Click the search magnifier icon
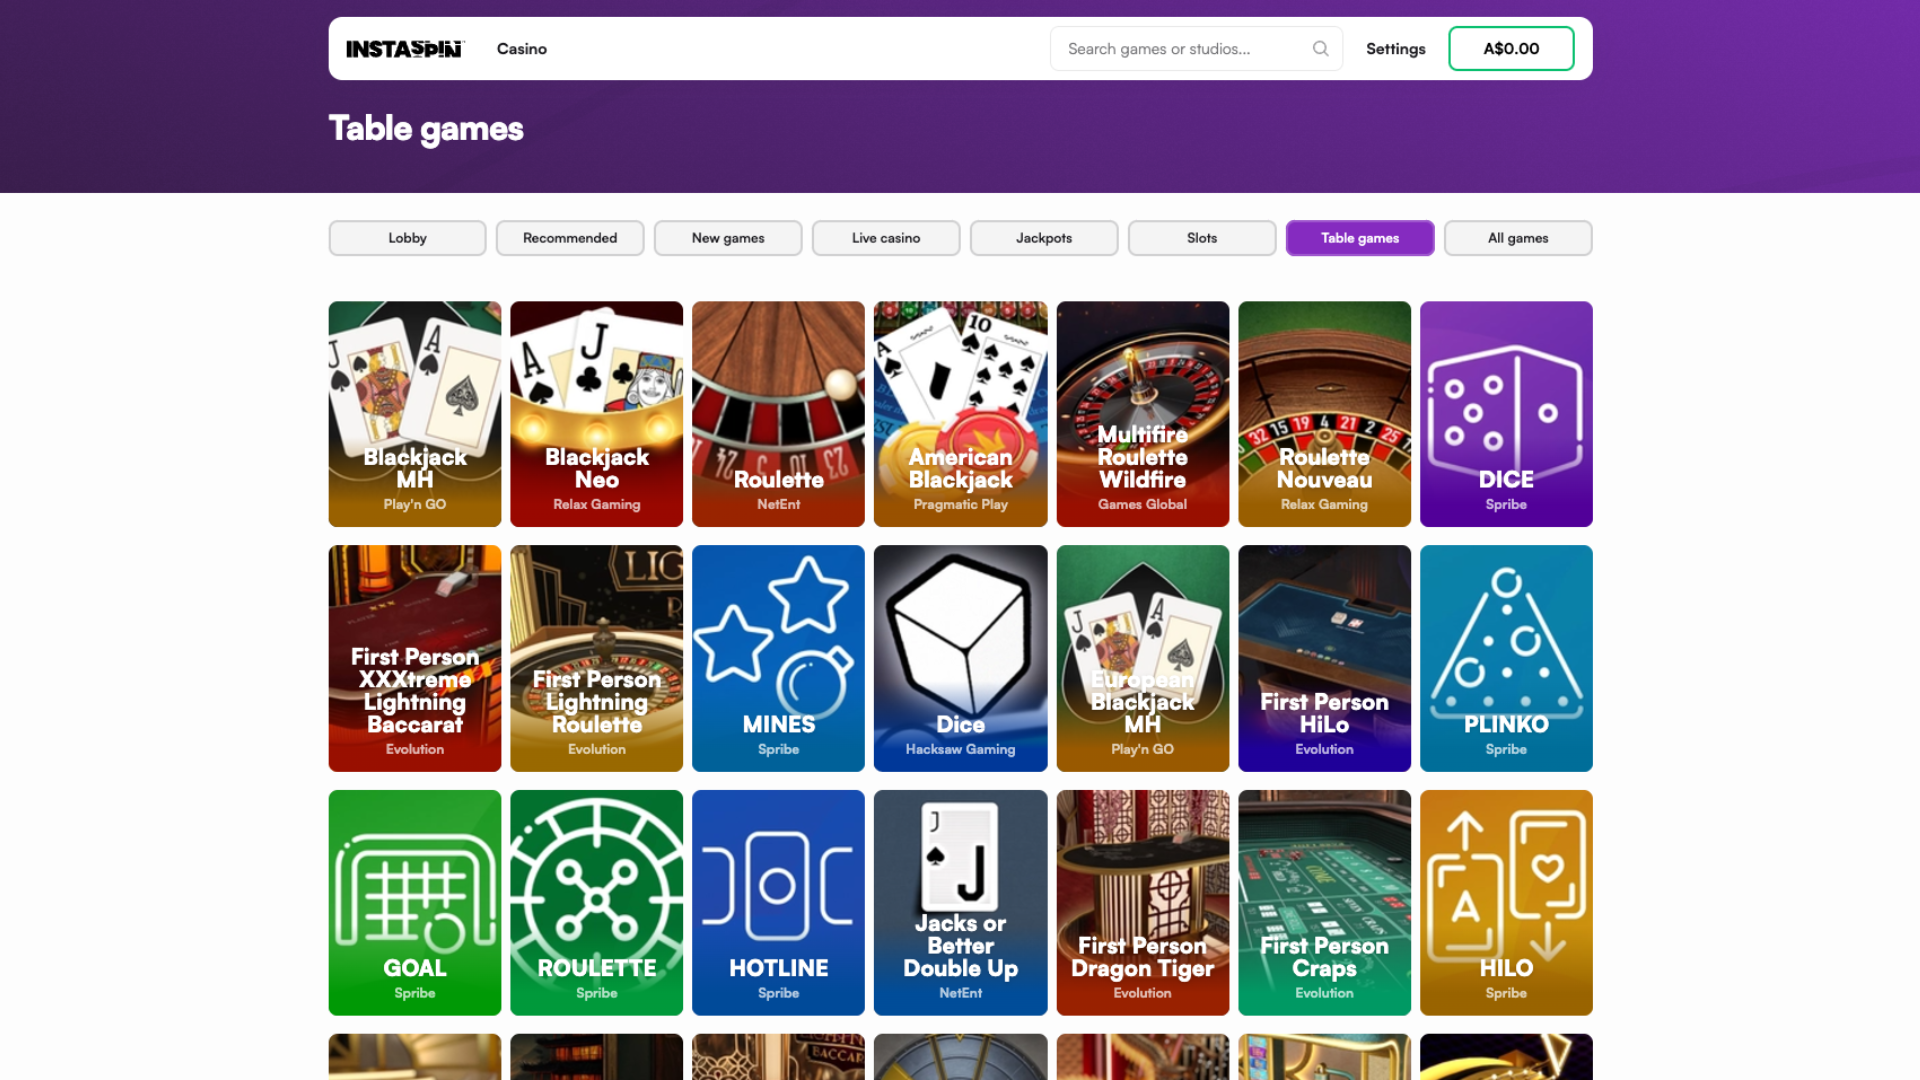The width and height of the screenshot is (1920, 1080). 1320,49
